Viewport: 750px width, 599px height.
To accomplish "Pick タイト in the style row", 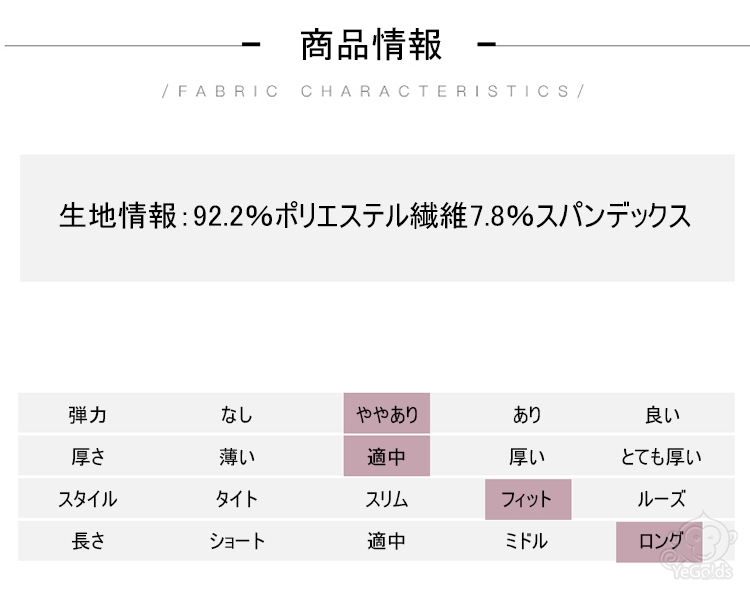I will pyautogui.click(x=237, y=499).
